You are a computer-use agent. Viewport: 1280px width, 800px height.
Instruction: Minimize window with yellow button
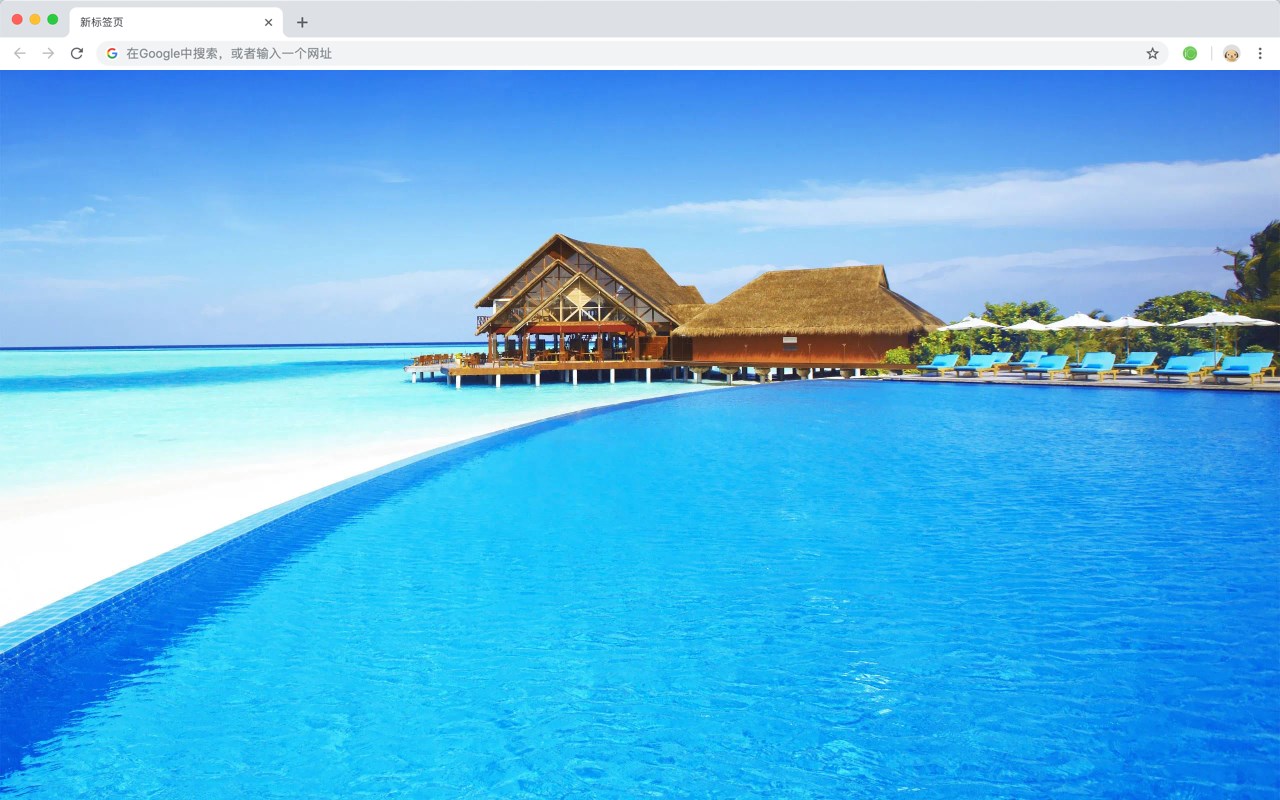tap(35, 19)
